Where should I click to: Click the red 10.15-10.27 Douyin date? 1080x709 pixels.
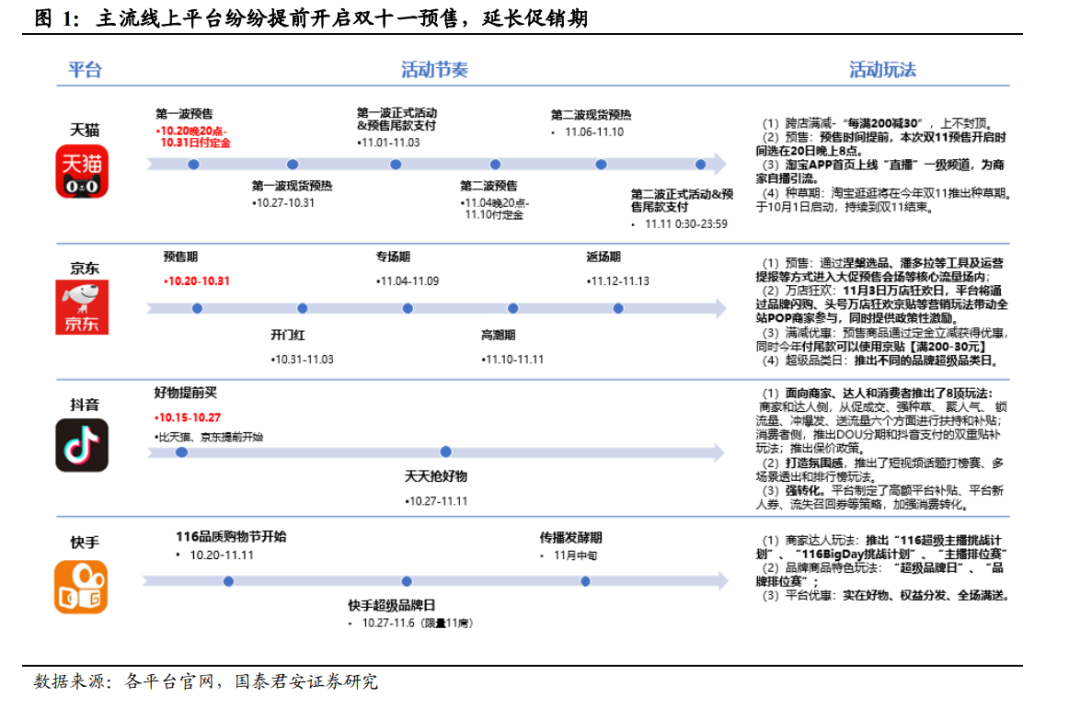click(188, 418)
